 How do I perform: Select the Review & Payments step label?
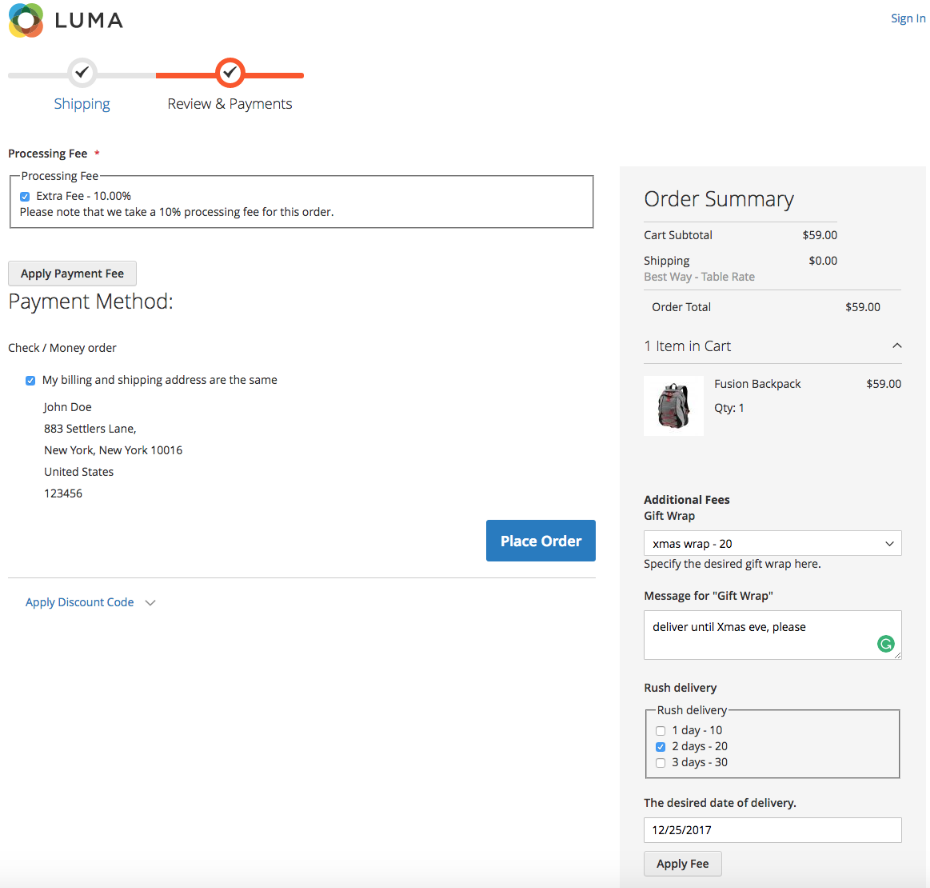(230, 104)
